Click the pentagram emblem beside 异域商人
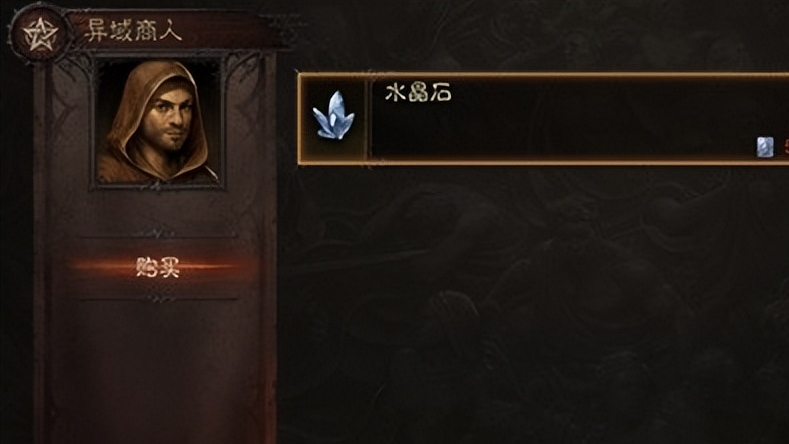This screenshot has width=789, height=444. click(40, 33)
